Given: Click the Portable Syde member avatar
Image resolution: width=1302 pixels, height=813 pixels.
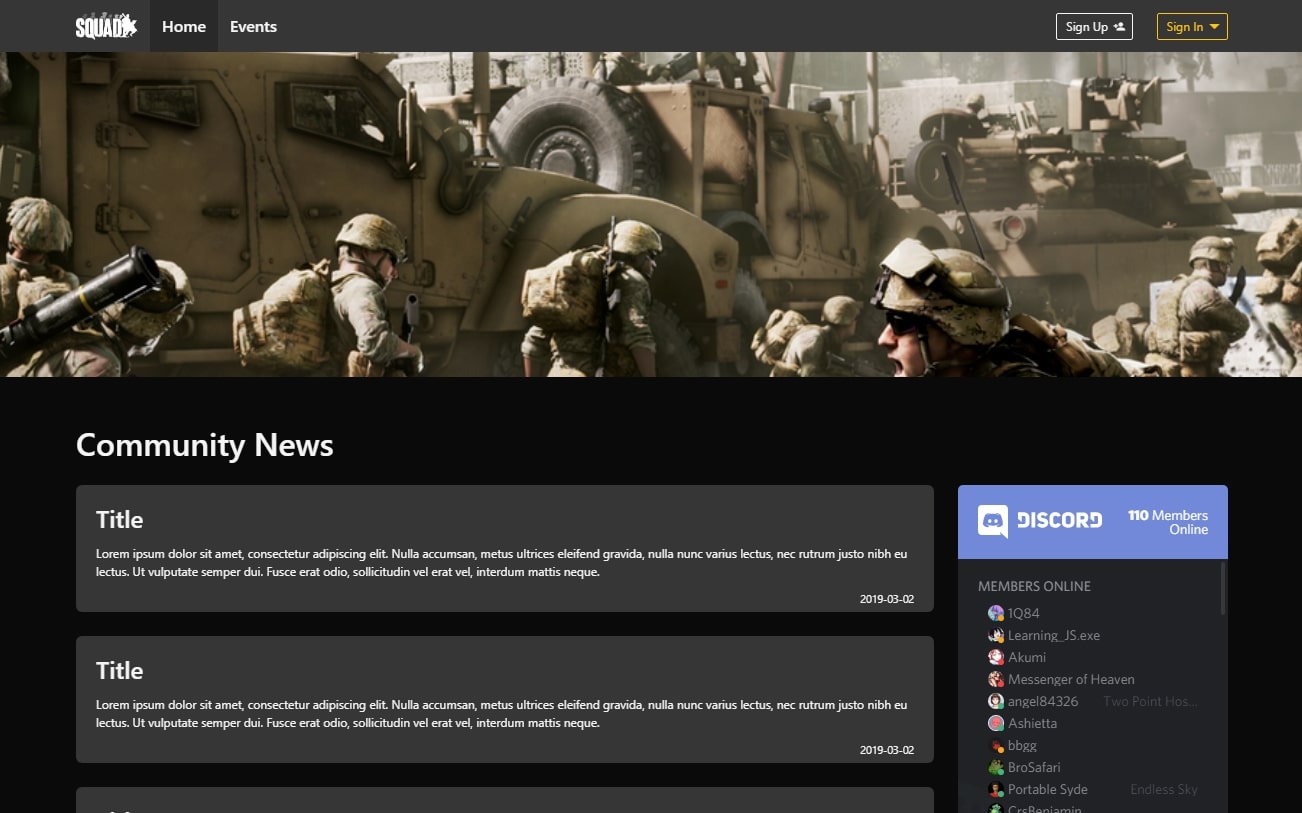Looking at the screenshot, I should click(x=996, y=789).
